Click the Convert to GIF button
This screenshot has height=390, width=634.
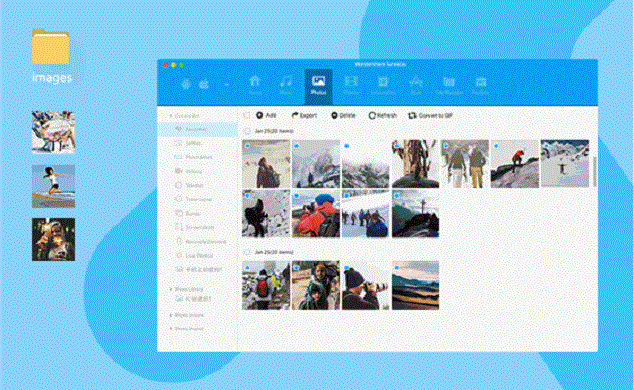pyautogui.click(x=430, y=116)
